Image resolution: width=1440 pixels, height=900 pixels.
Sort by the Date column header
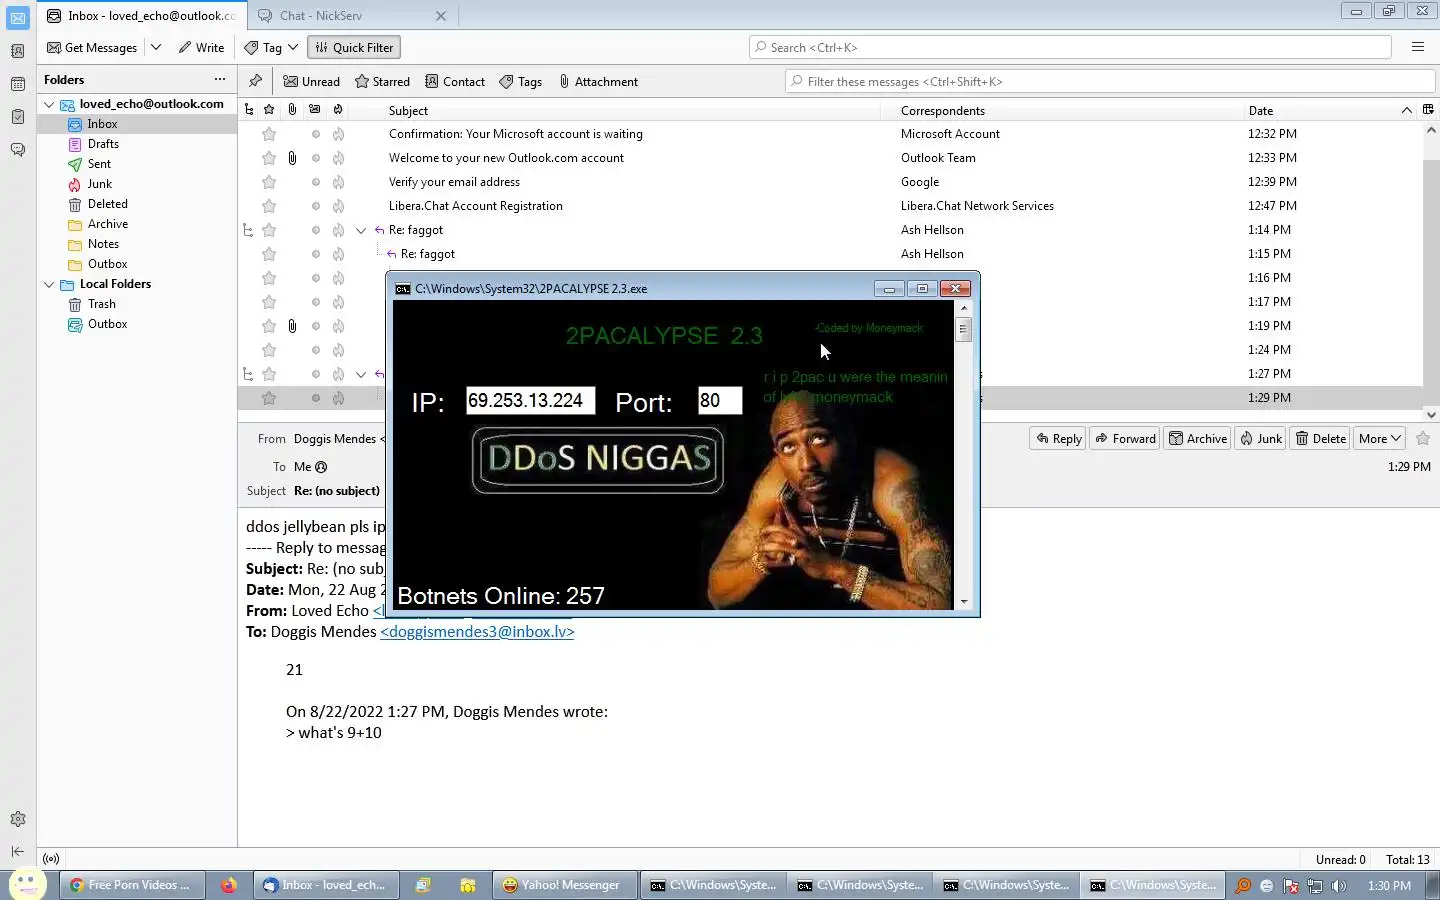(x=1260, y=110)
